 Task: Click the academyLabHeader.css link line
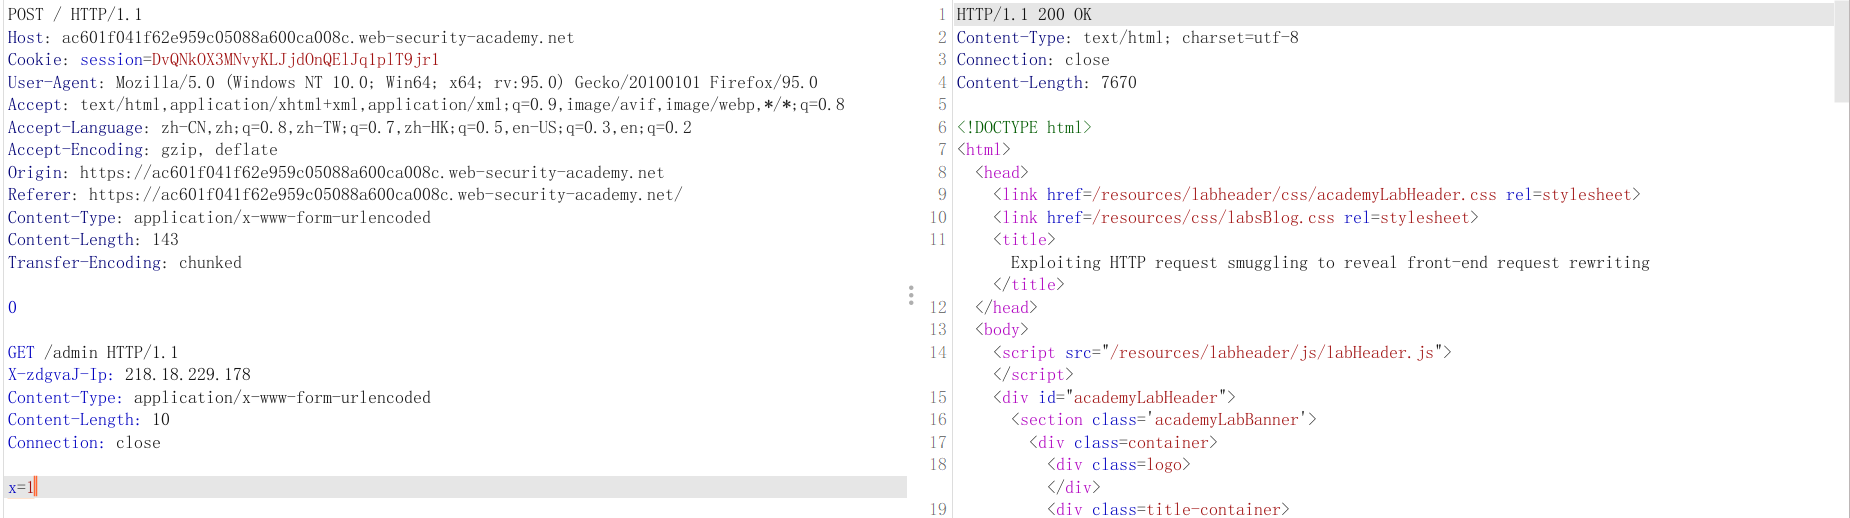click(x=1316, y=195)
